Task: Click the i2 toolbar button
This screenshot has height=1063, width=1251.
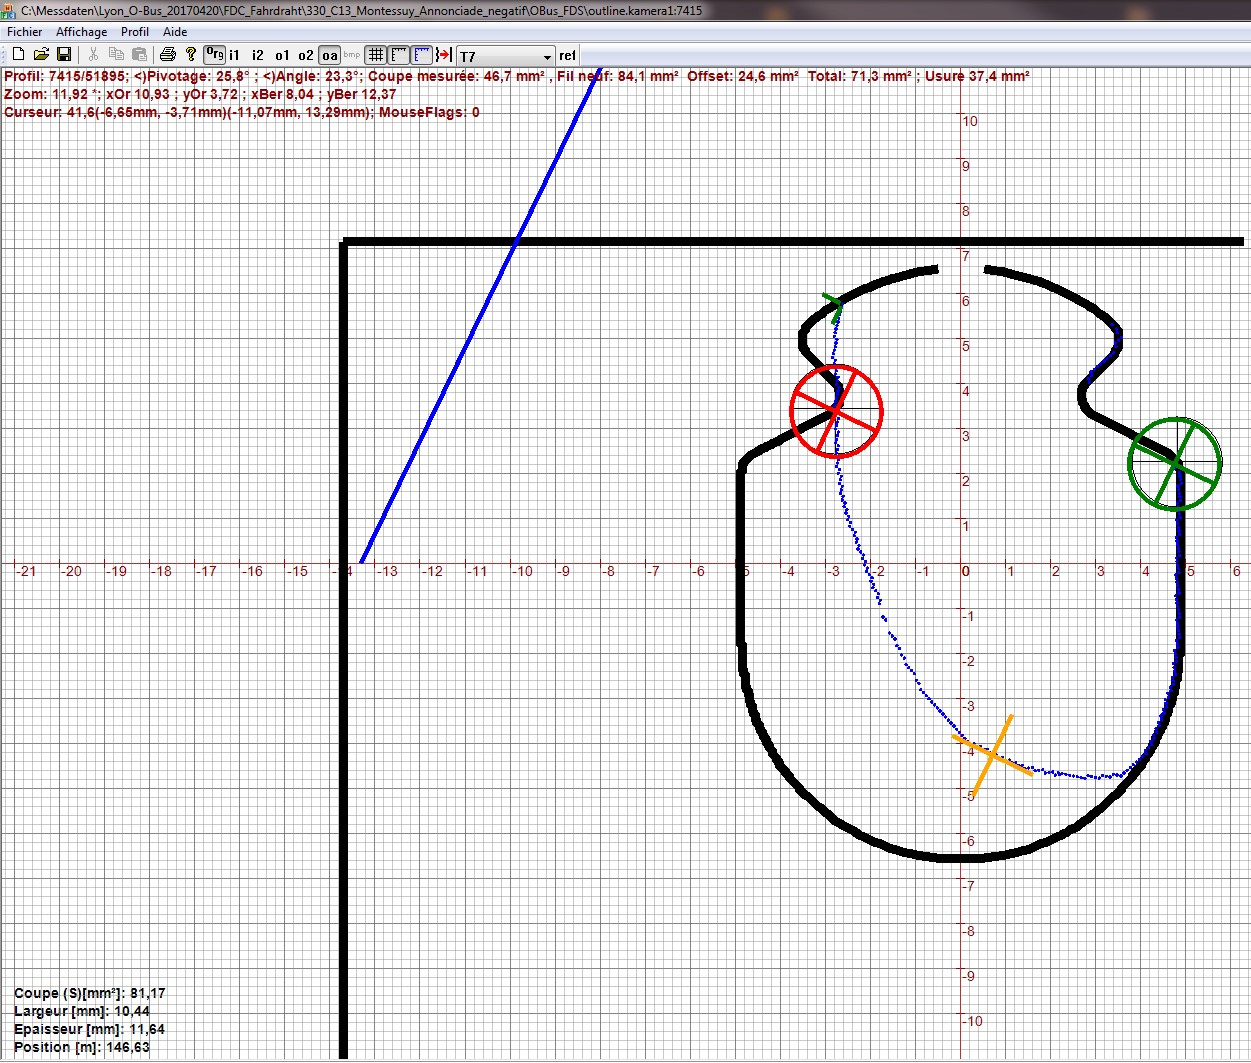Action: [258, 55]
